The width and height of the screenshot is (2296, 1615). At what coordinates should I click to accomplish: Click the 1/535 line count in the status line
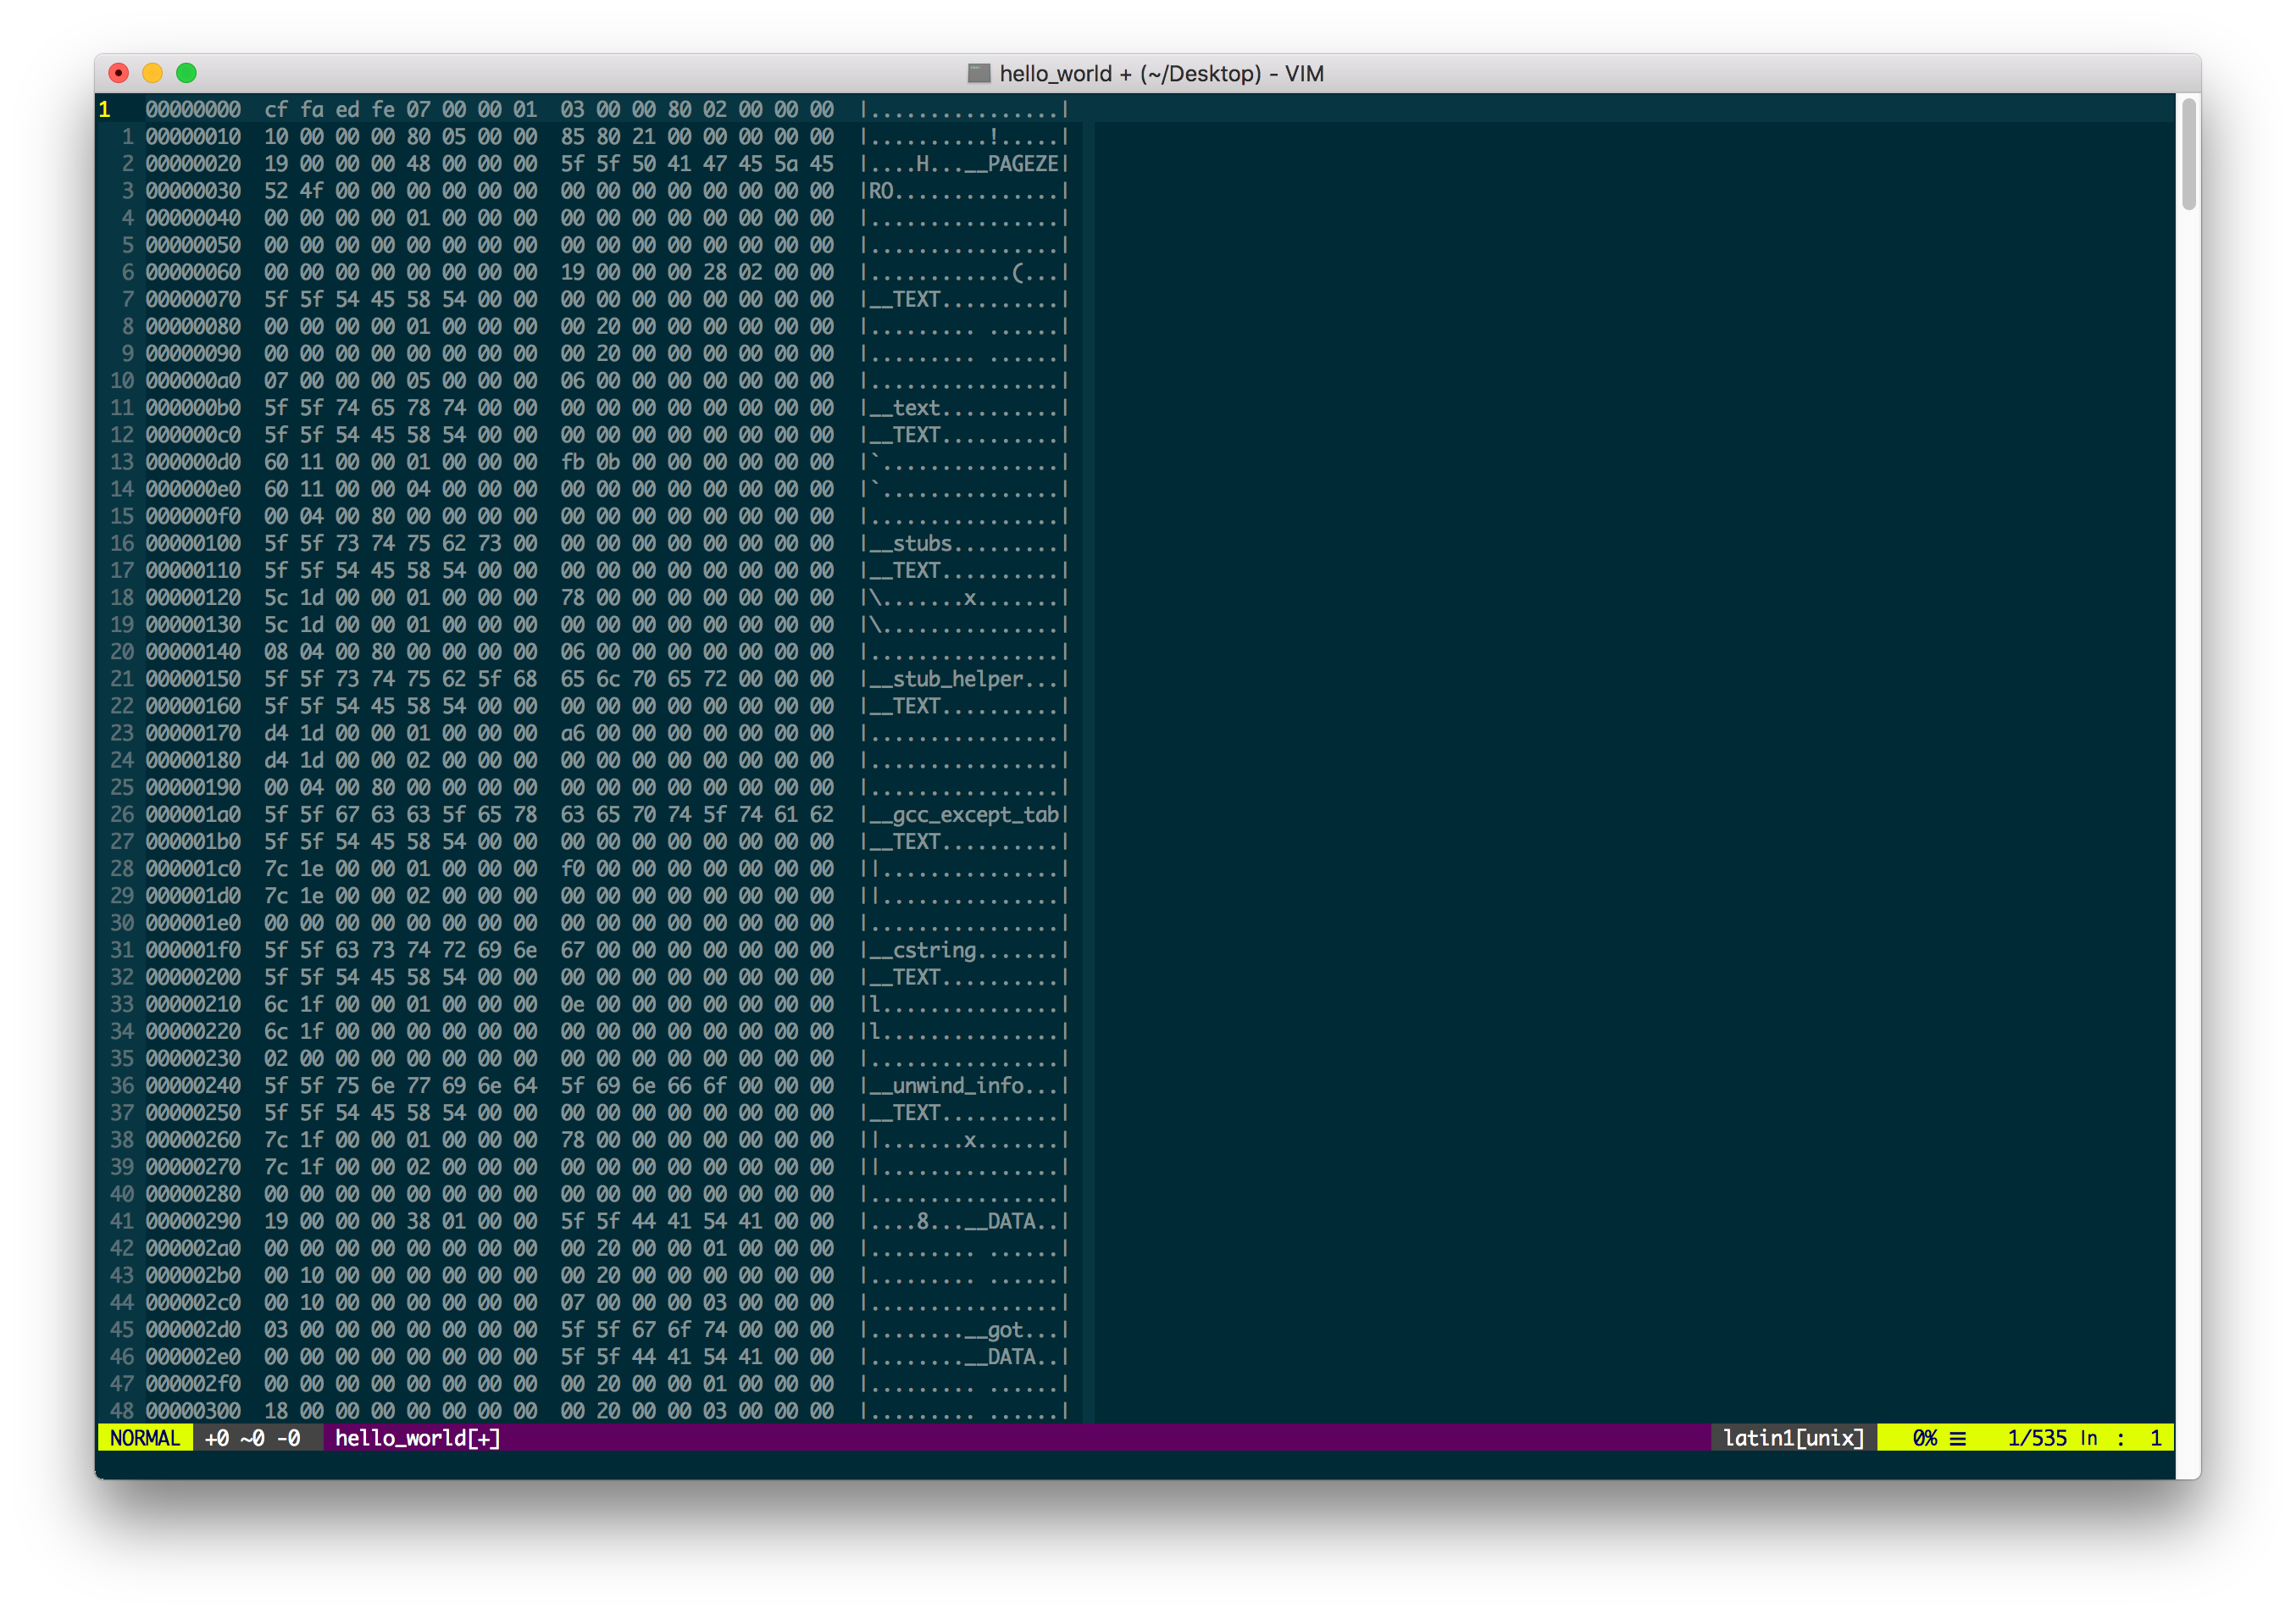[x=2036, y=1438]
